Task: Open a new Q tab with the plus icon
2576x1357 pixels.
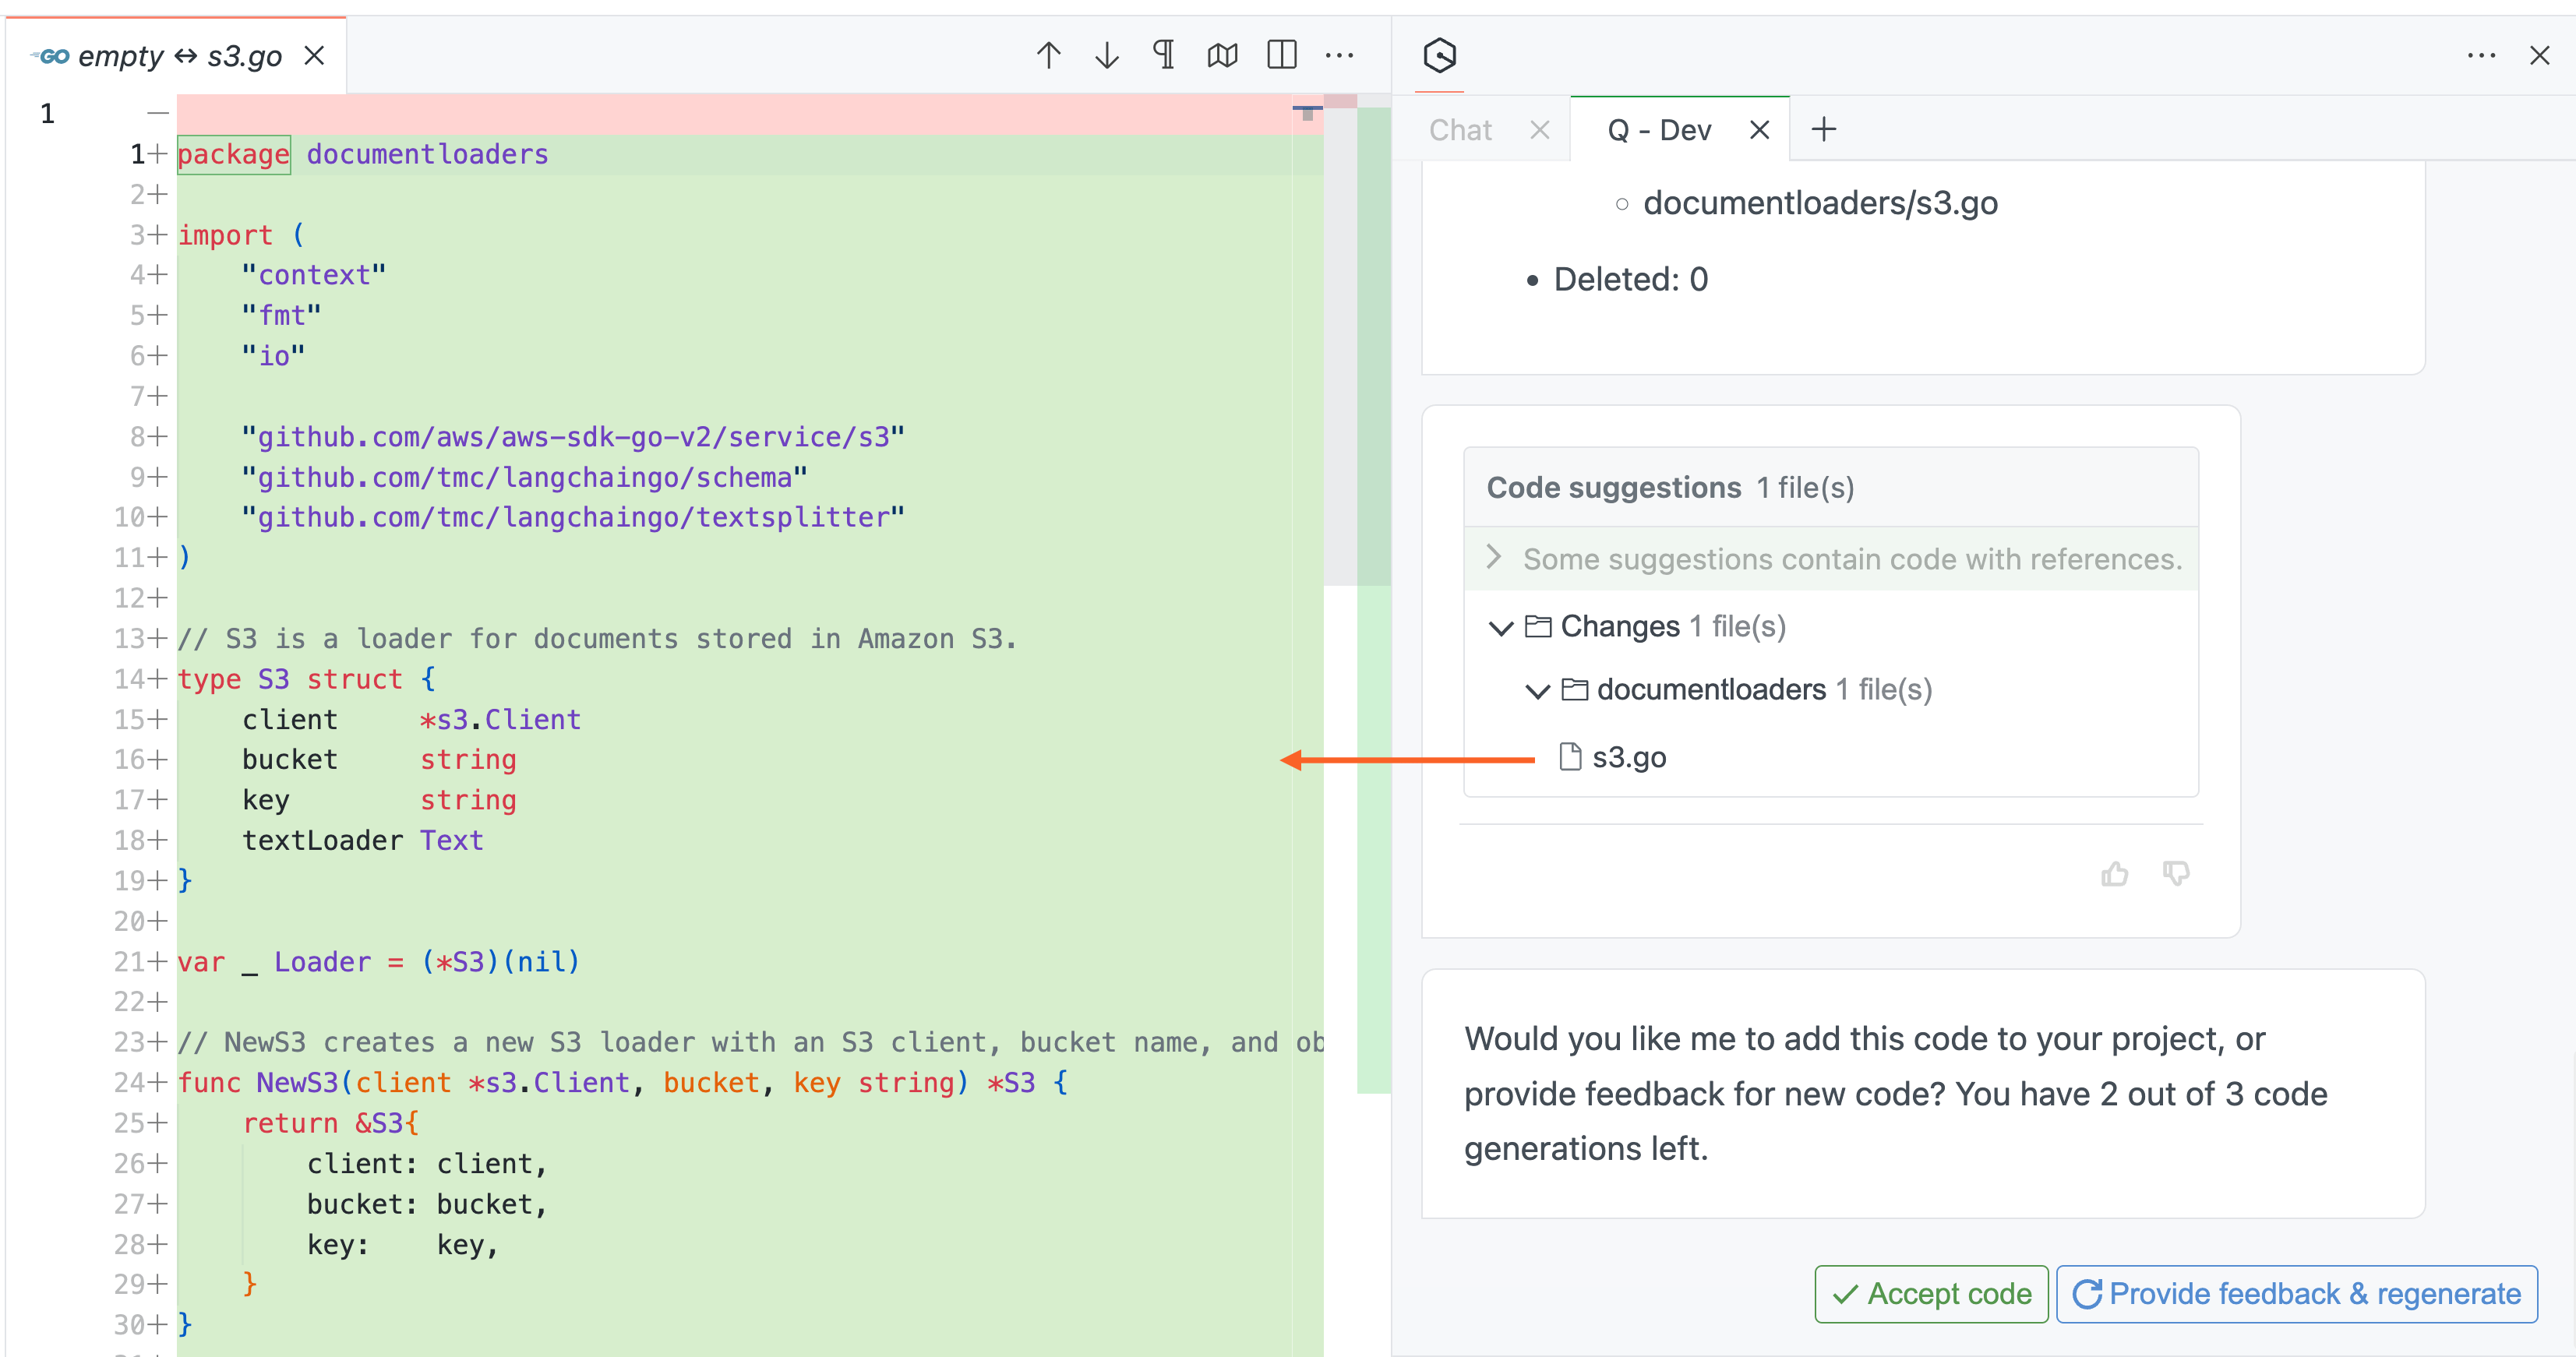Action: [x=1824, y=129]
